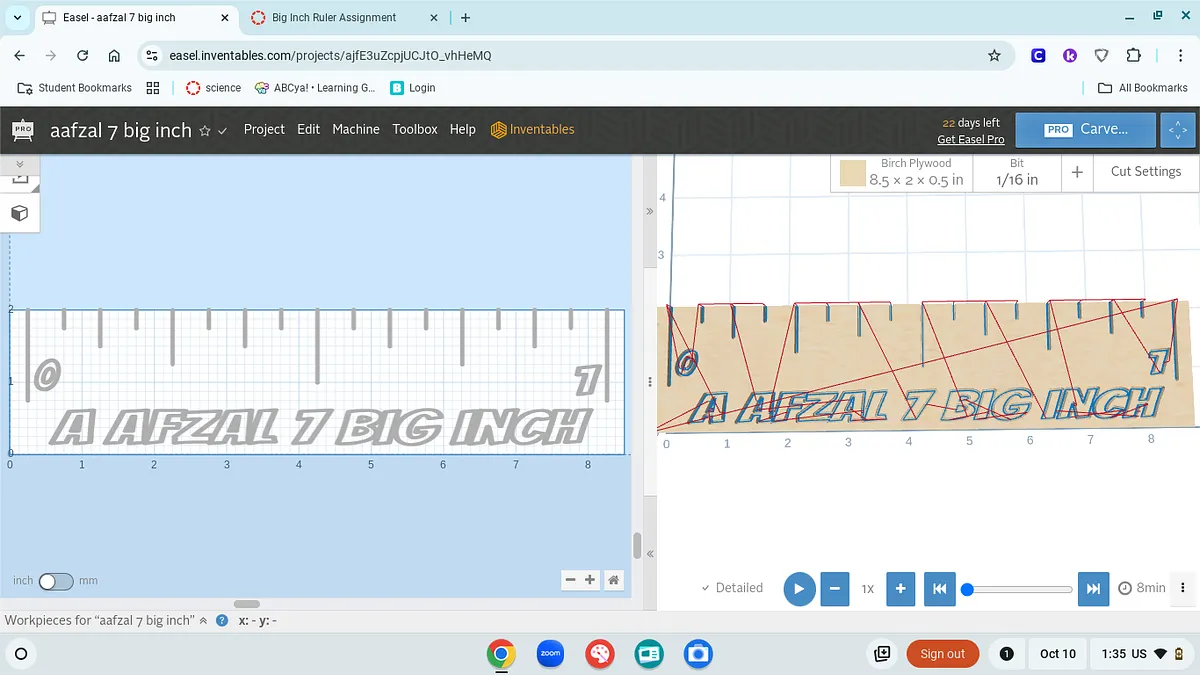Open the science bookmark
This screenshot has width=1200, height=675.
(214, 88)
